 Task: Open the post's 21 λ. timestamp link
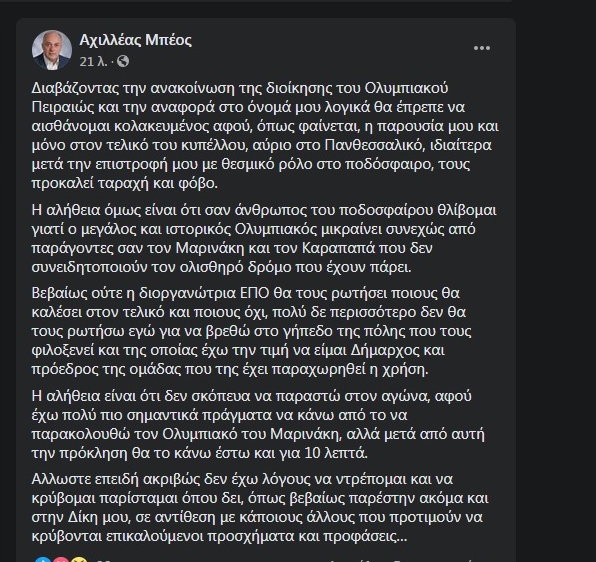point(93,62)
